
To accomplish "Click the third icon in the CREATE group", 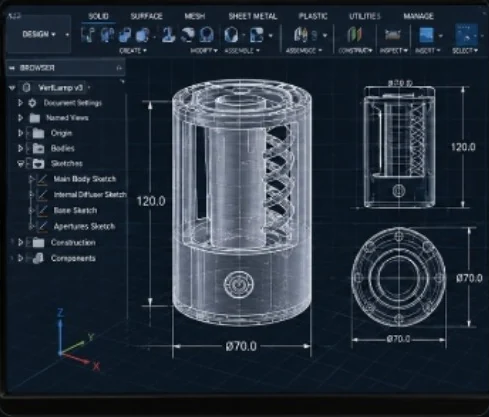I will pos(125,35).
